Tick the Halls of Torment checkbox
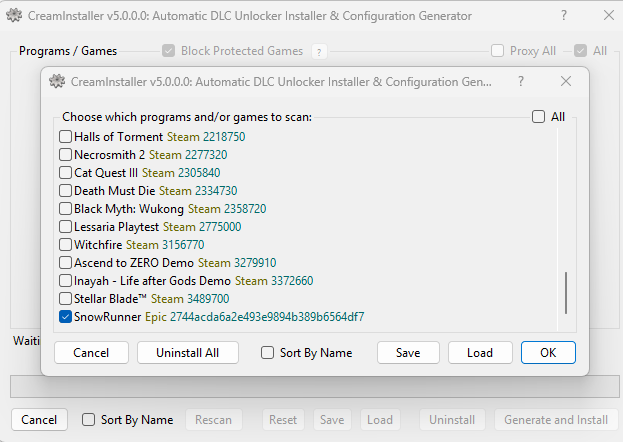The image size is (623, 442). 65,137
